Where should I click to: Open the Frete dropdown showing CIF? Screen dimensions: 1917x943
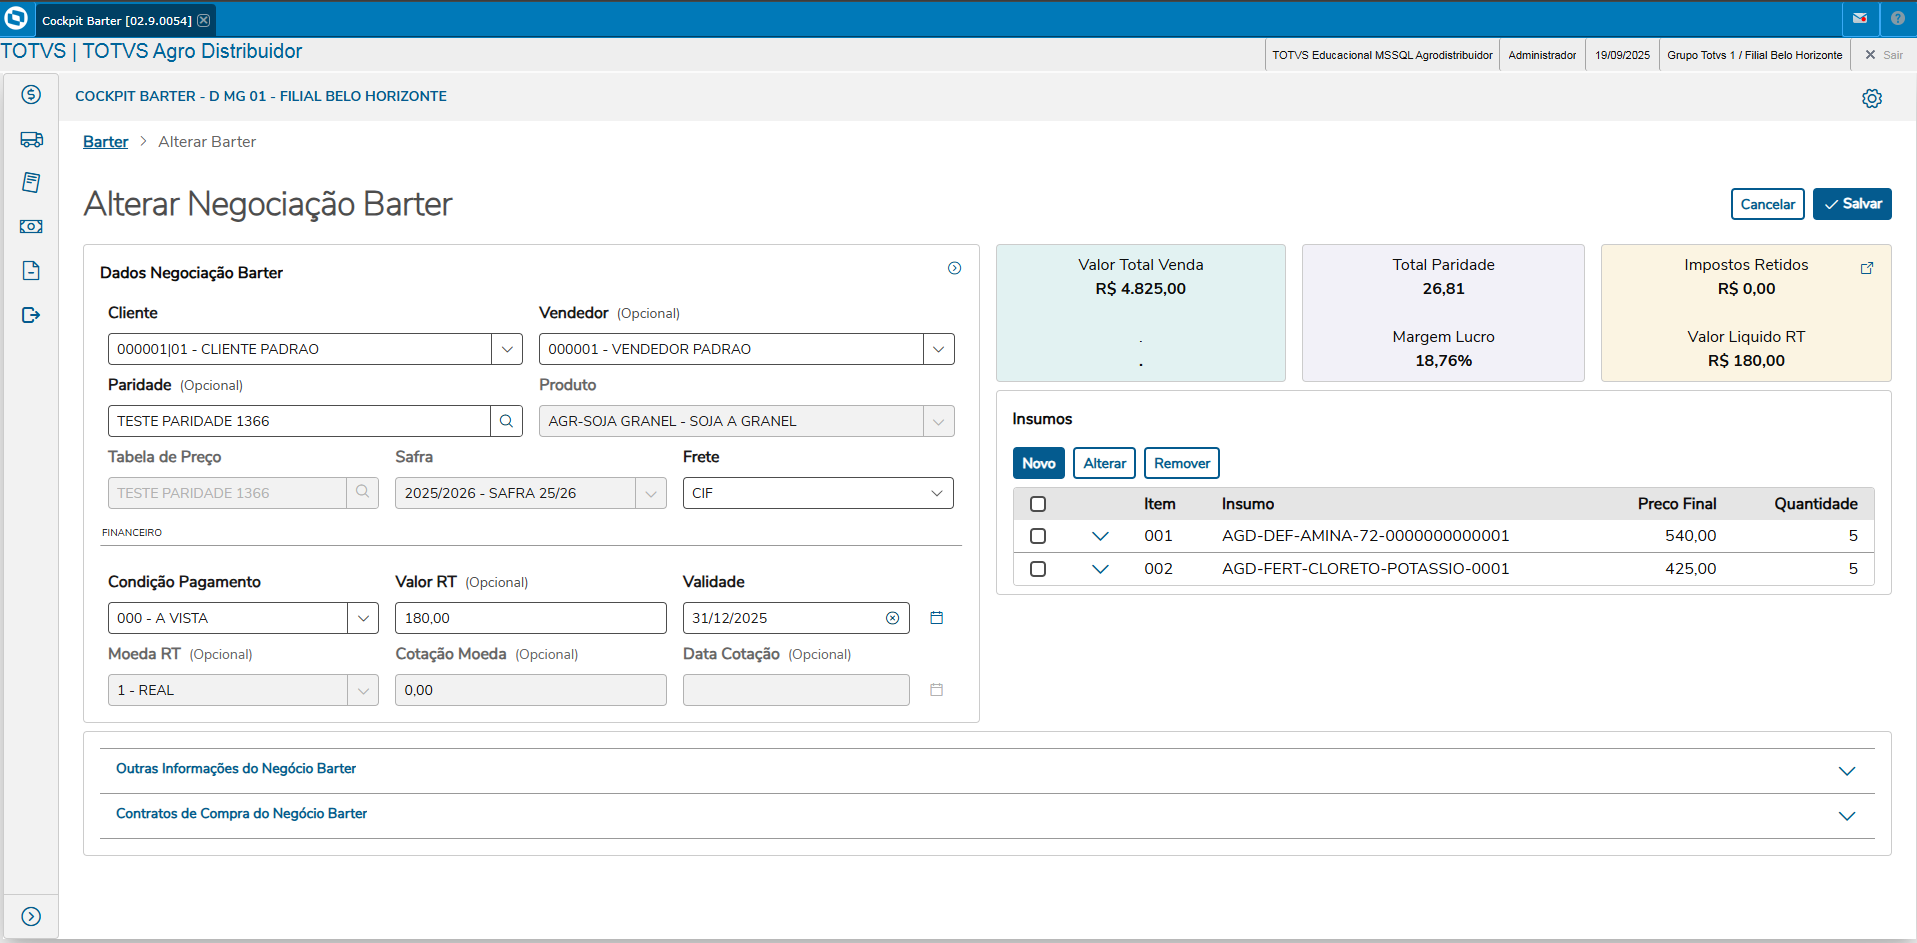tap(817, 493)
